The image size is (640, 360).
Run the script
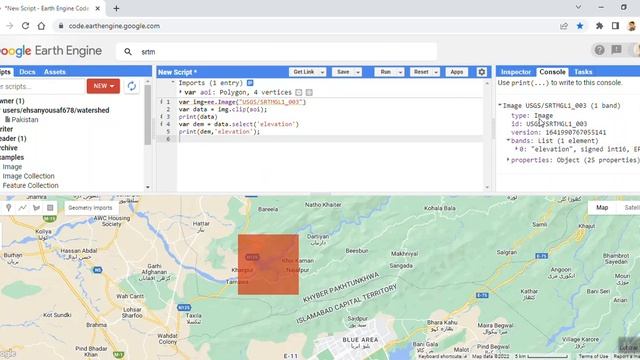coord(385,72)
